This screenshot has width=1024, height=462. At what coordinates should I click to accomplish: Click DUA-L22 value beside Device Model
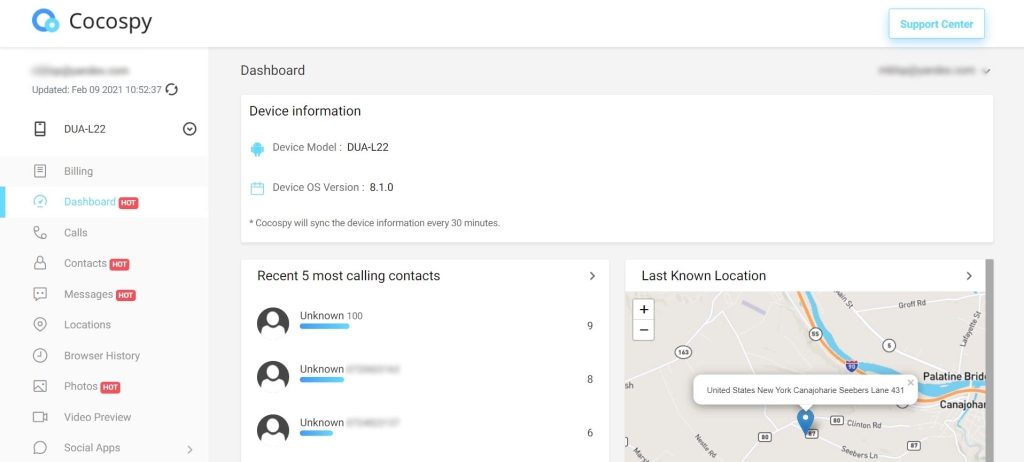(x=368, y=147)
